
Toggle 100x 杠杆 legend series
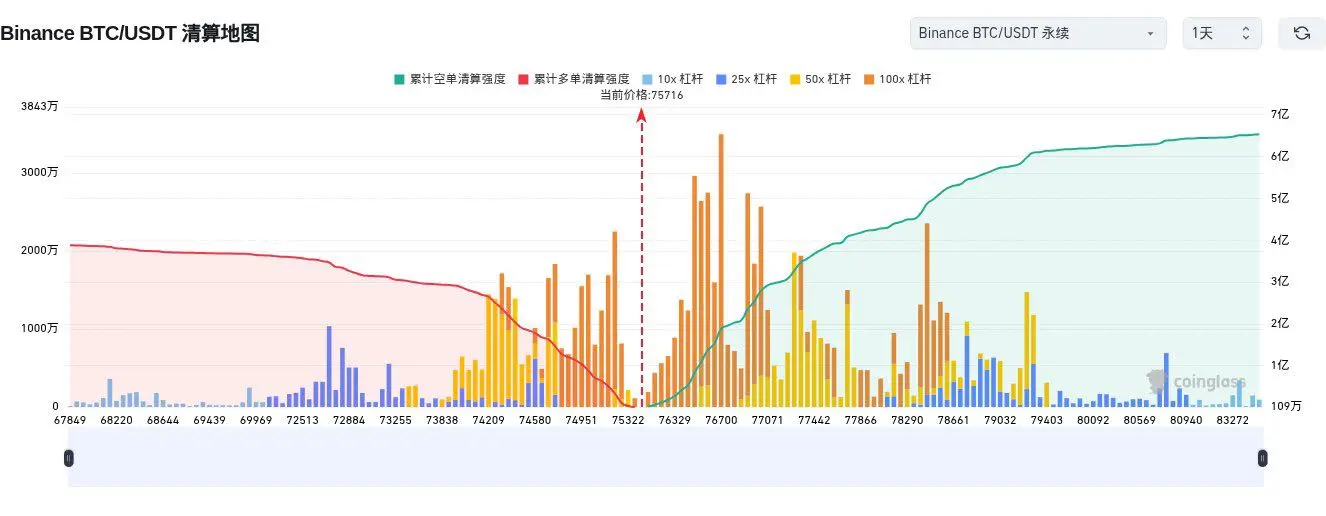897,78
